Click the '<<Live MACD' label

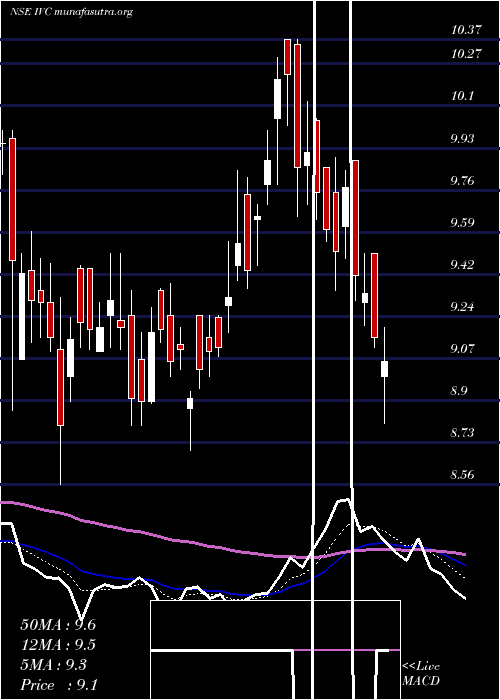(421, 674)
